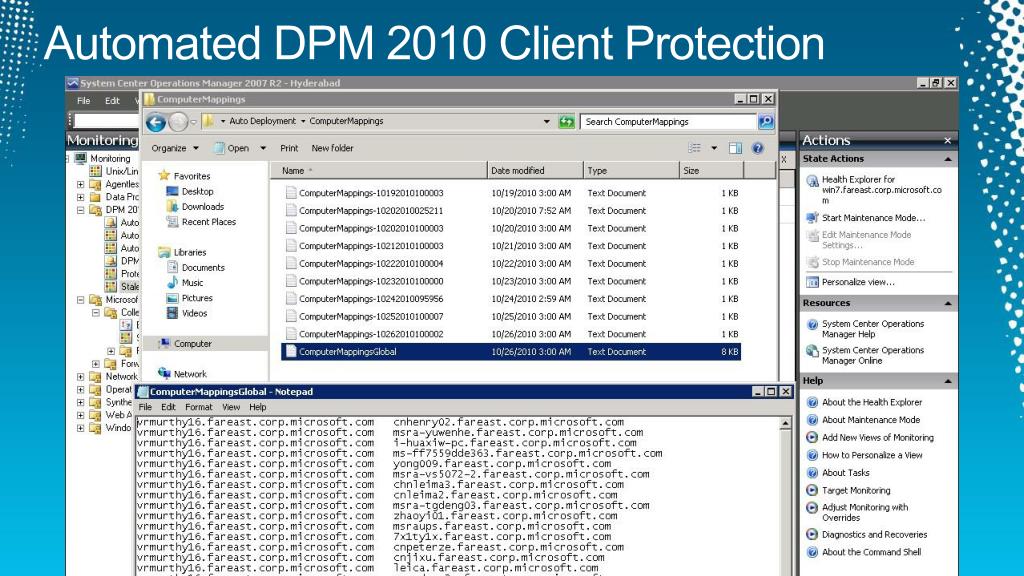Select file ComputerMappings-10242010095956

(371, 299)
